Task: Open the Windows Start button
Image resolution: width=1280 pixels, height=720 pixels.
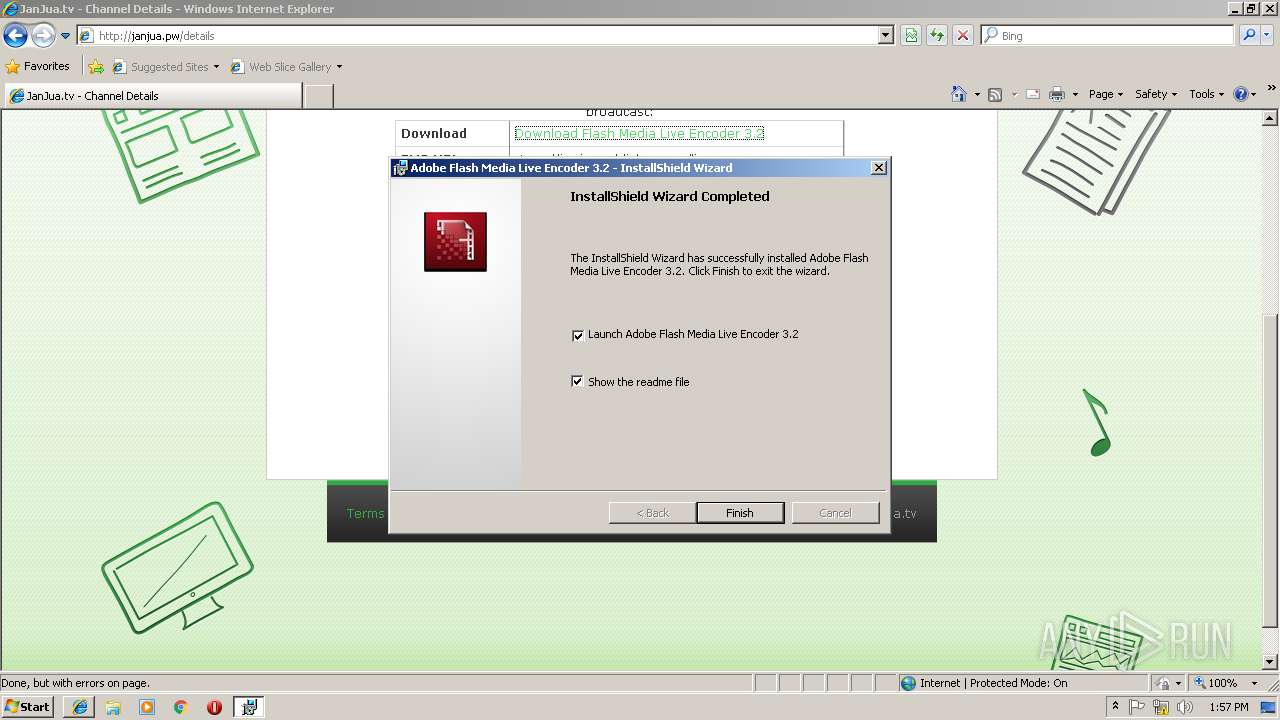Action: [27, 706]
